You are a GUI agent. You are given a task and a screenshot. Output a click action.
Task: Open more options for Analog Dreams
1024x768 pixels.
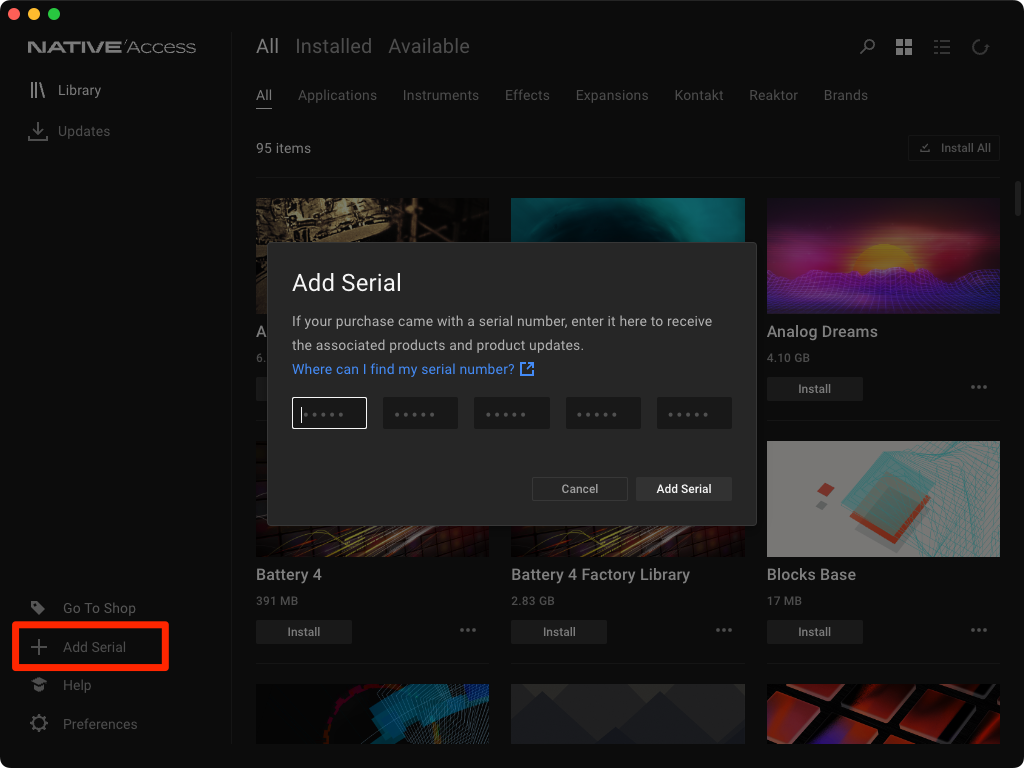click(978, 387)
